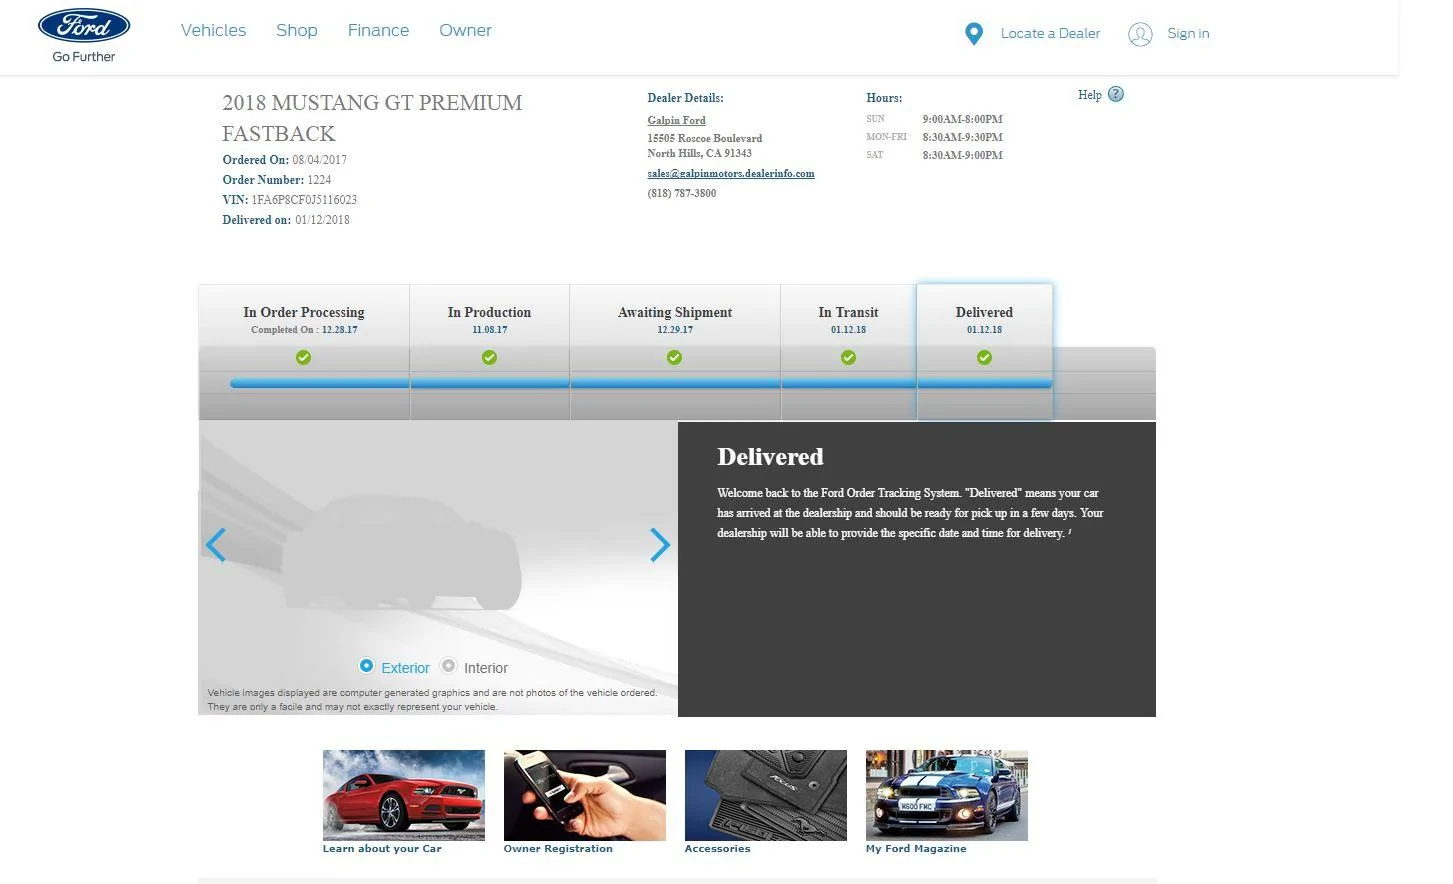Click the VIN number 1FA6P8CF0J5116023

(304, 200)
